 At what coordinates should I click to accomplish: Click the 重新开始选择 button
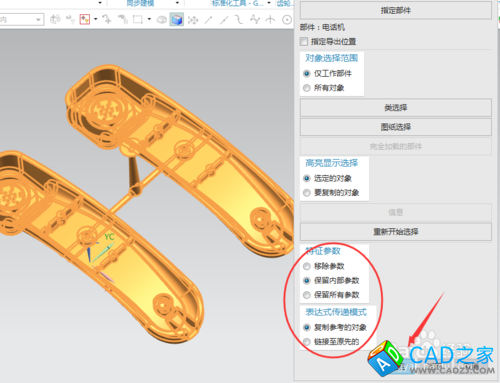tap(396, 232)
